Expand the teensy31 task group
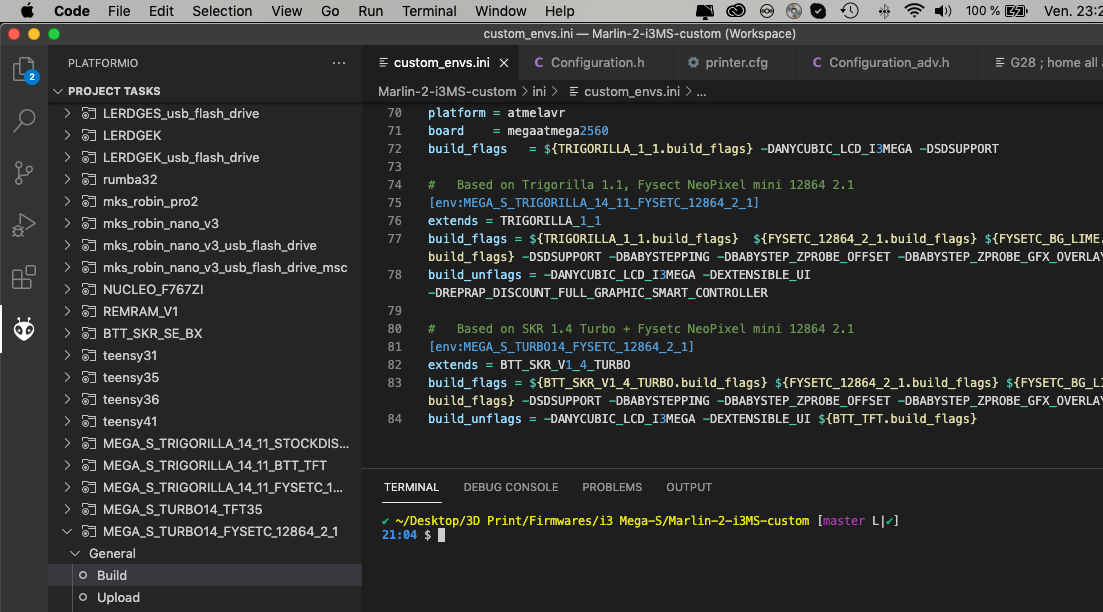Screen dimensions: 1103x612 68,355
